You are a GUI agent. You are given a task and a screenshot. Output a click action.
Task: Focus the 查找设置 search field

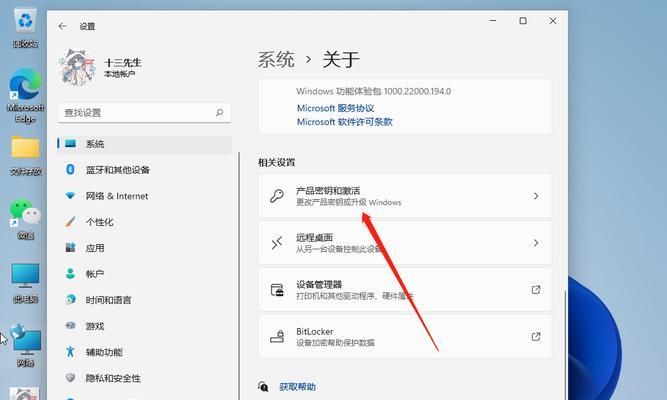point(144,113)
